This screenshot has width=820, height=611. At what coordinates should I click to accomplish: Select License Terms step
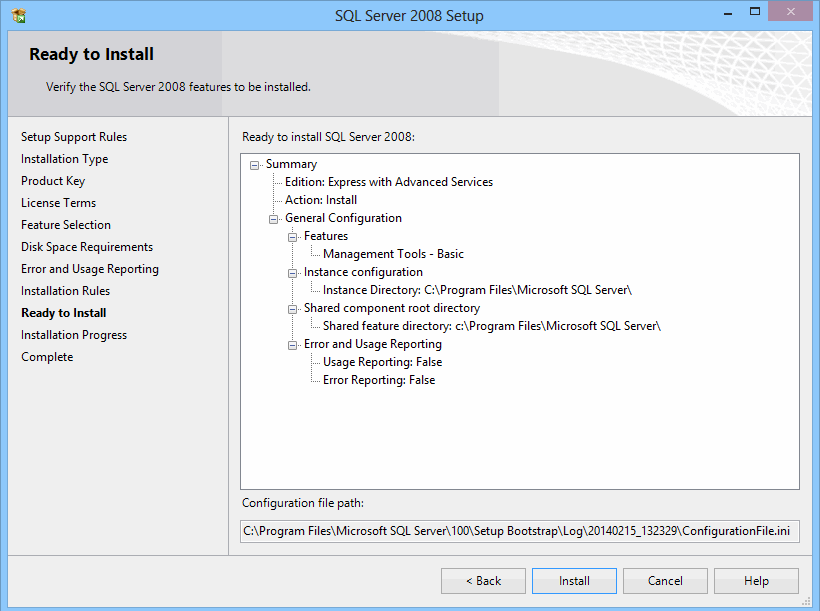coord(59,203)
